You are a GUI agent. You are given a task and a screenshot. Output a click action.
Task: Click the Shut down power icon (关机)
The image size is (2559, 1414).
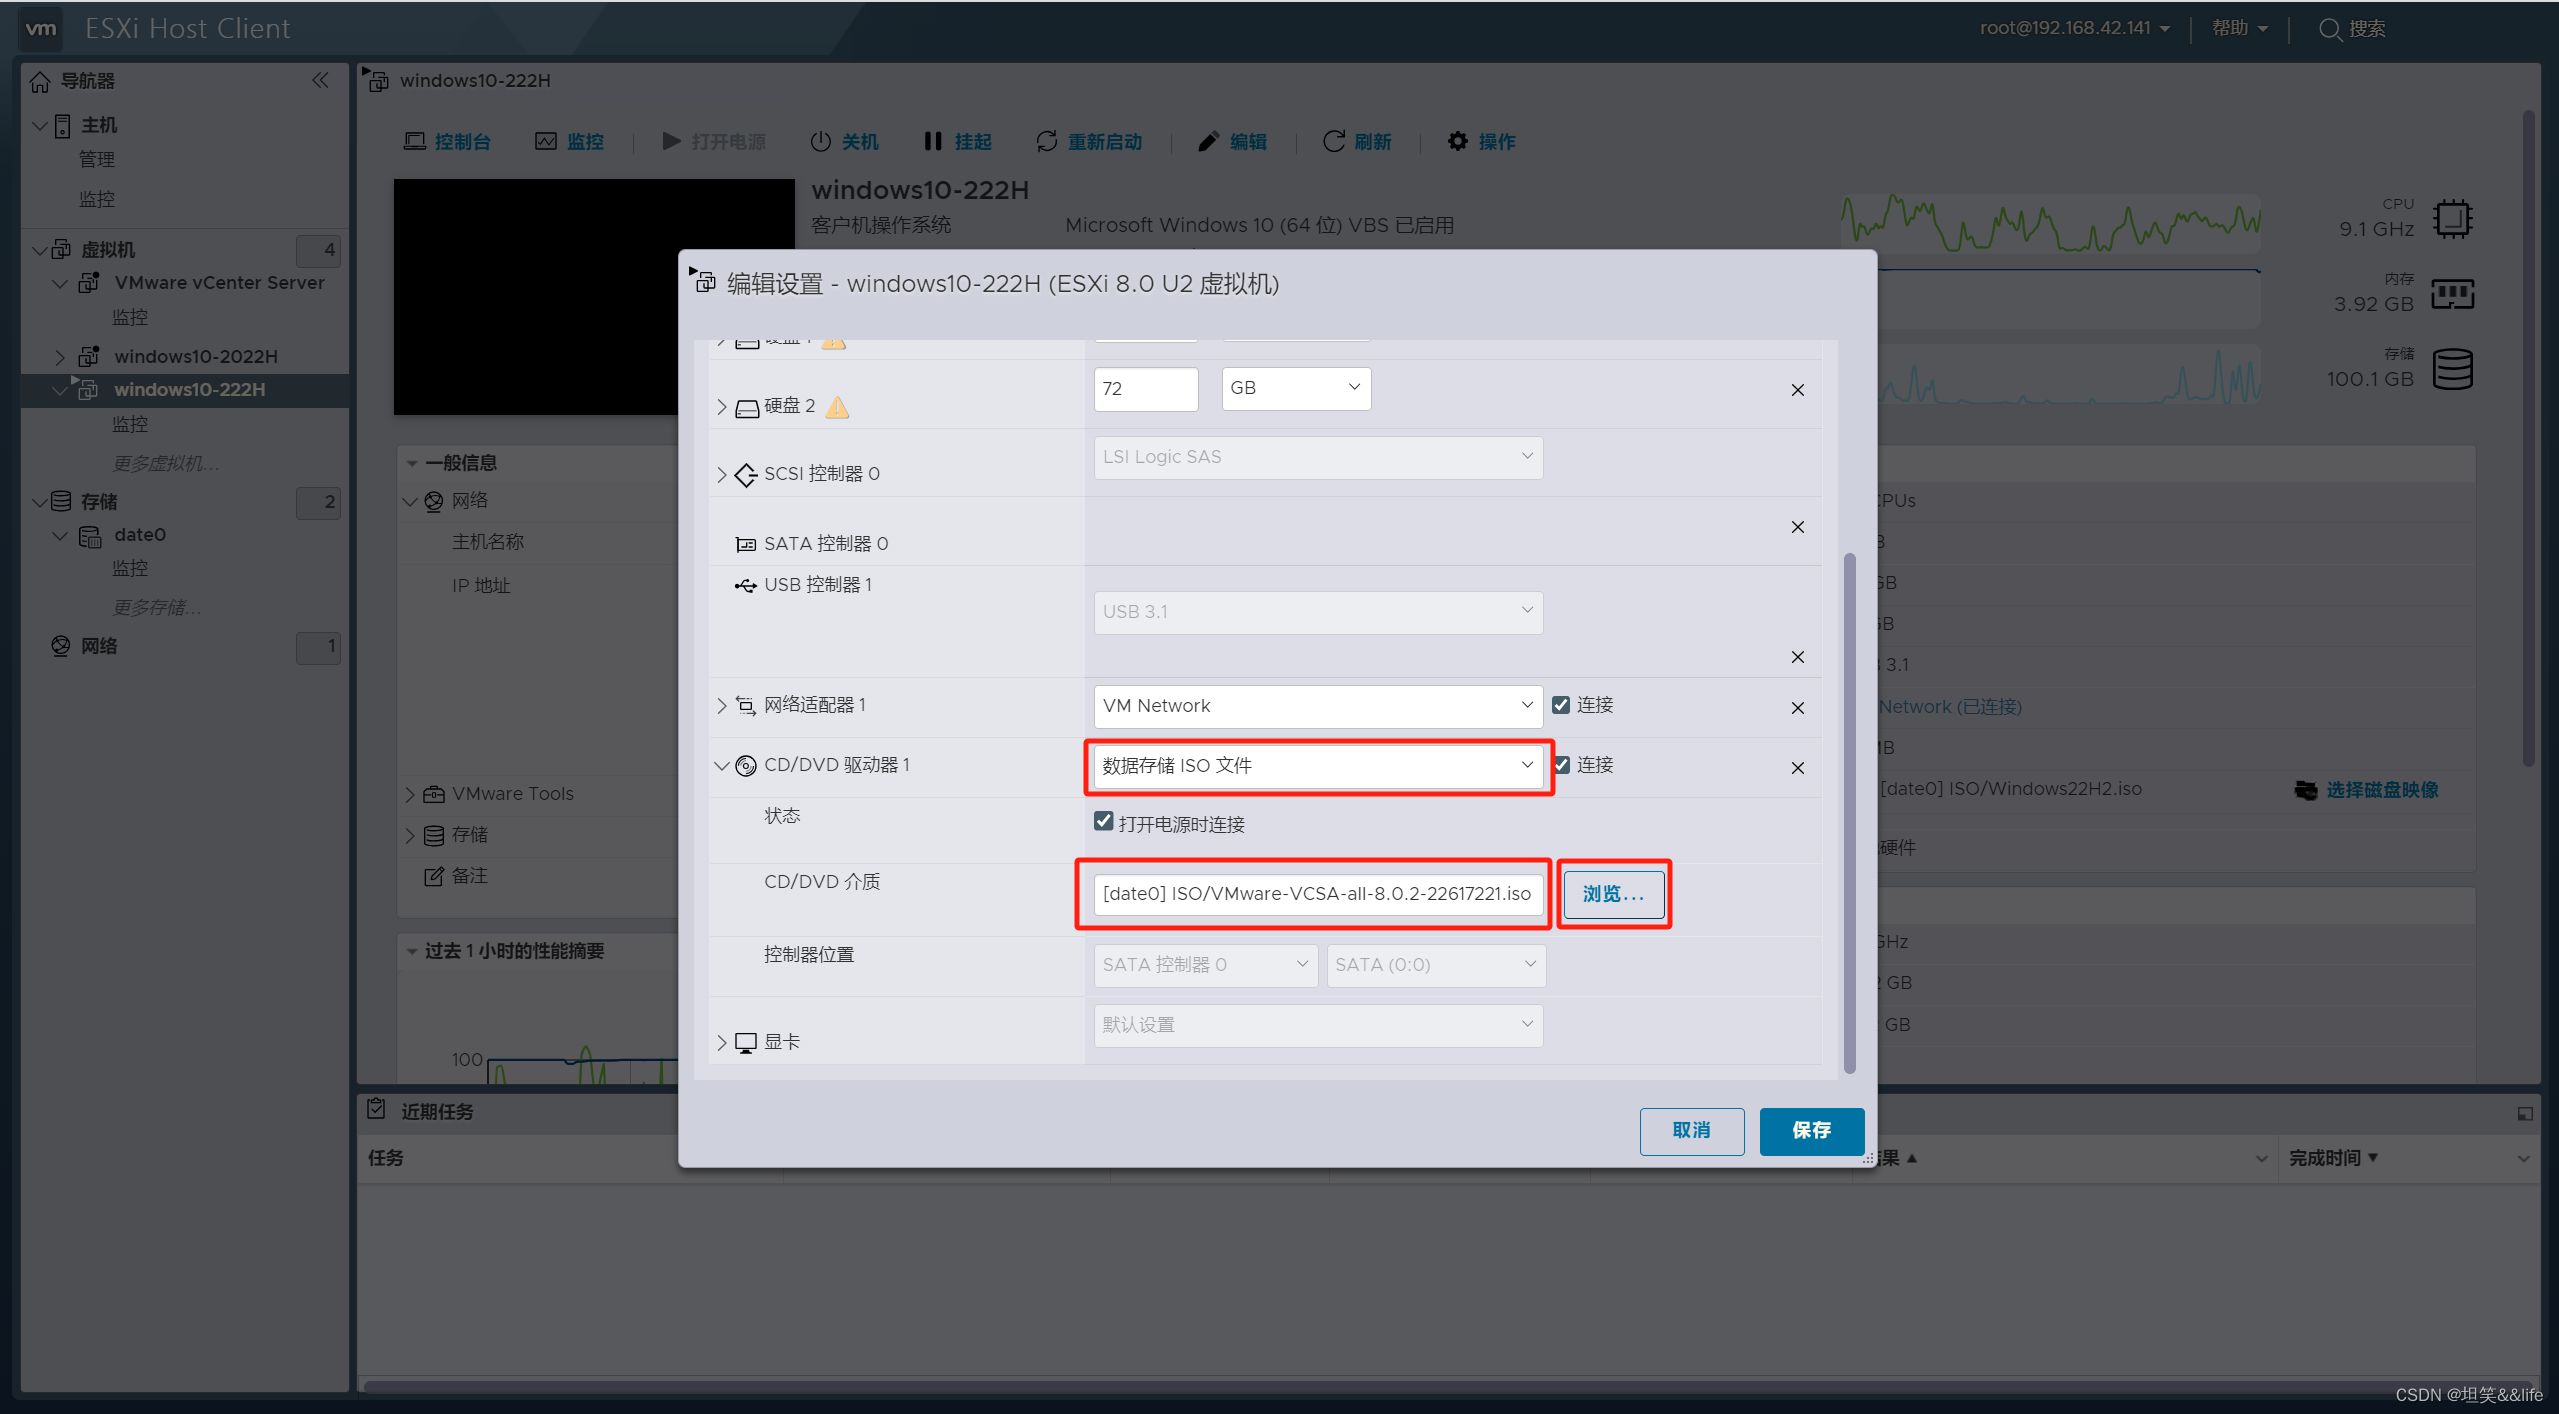[x=820, y=141]
